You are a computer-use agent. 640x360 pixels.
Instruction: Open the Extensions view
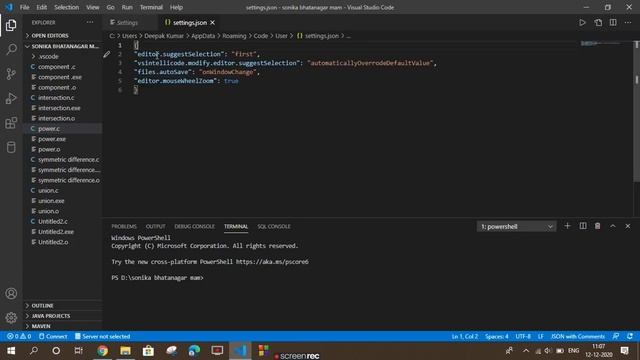11,123
